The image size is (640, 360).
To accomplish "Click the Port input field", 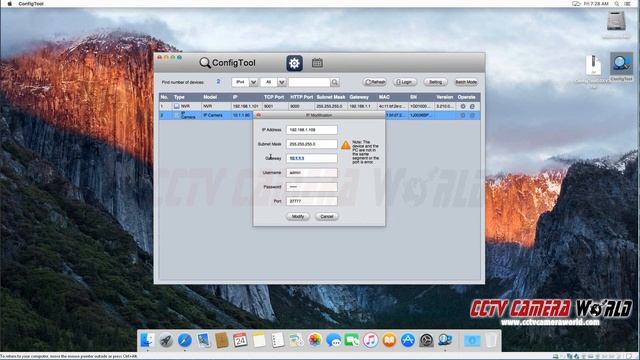I will [312, 201].
